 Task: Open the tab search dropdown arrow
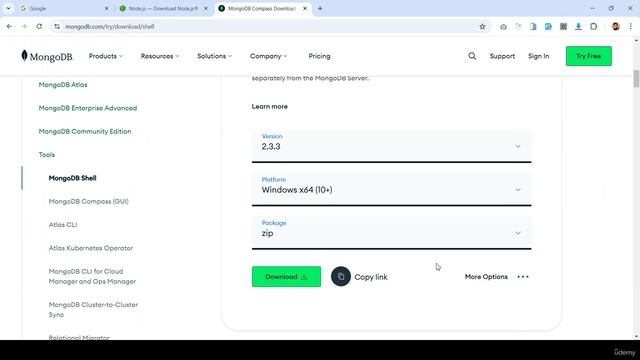[8, 8]
